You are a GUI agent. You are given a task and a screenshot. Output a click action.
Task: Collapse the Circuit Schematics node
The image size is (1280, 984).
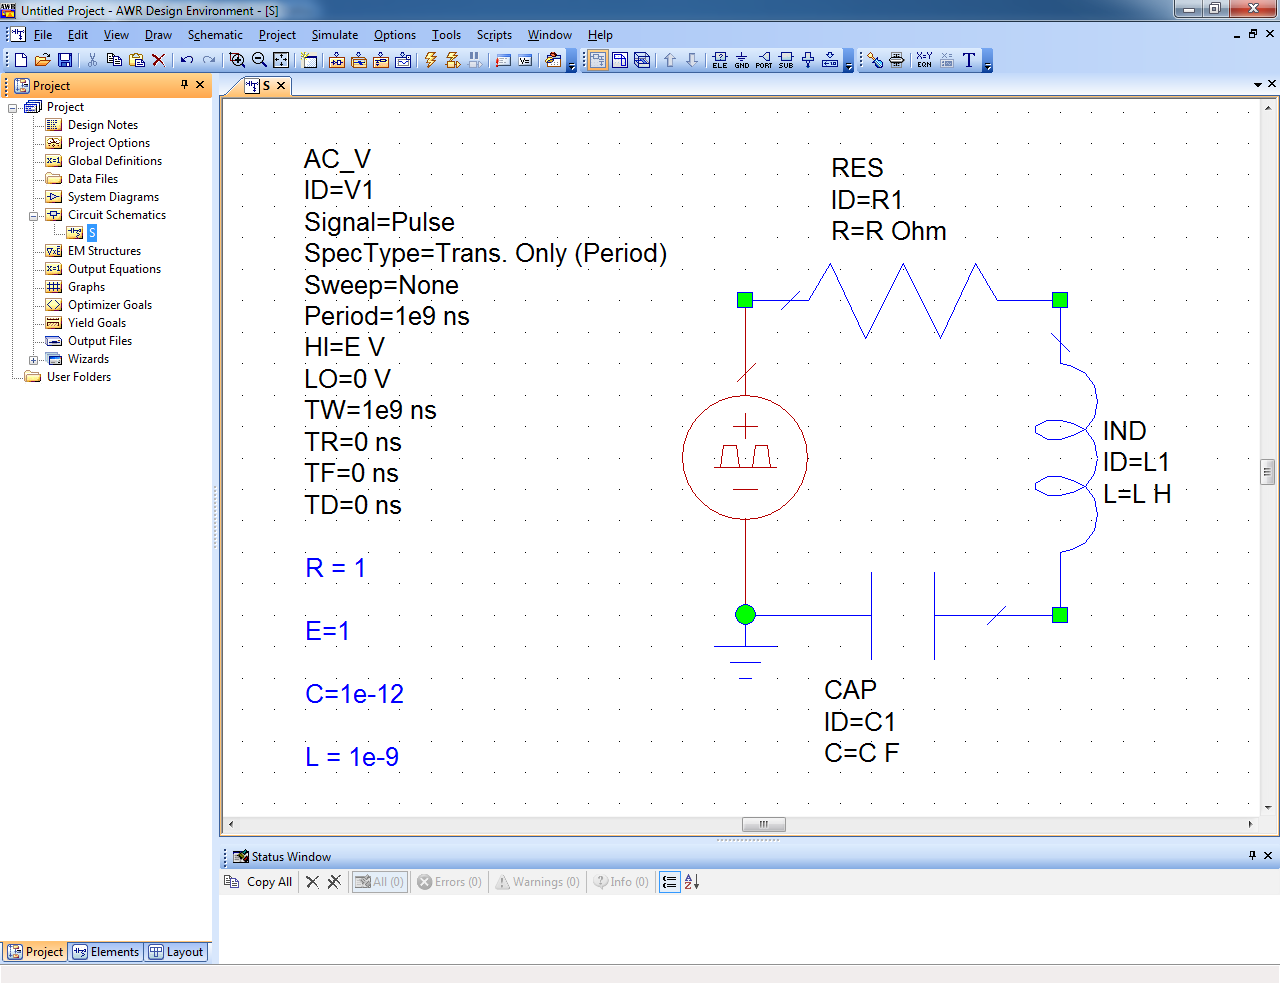pyautogui.click(x=33, y=215)
